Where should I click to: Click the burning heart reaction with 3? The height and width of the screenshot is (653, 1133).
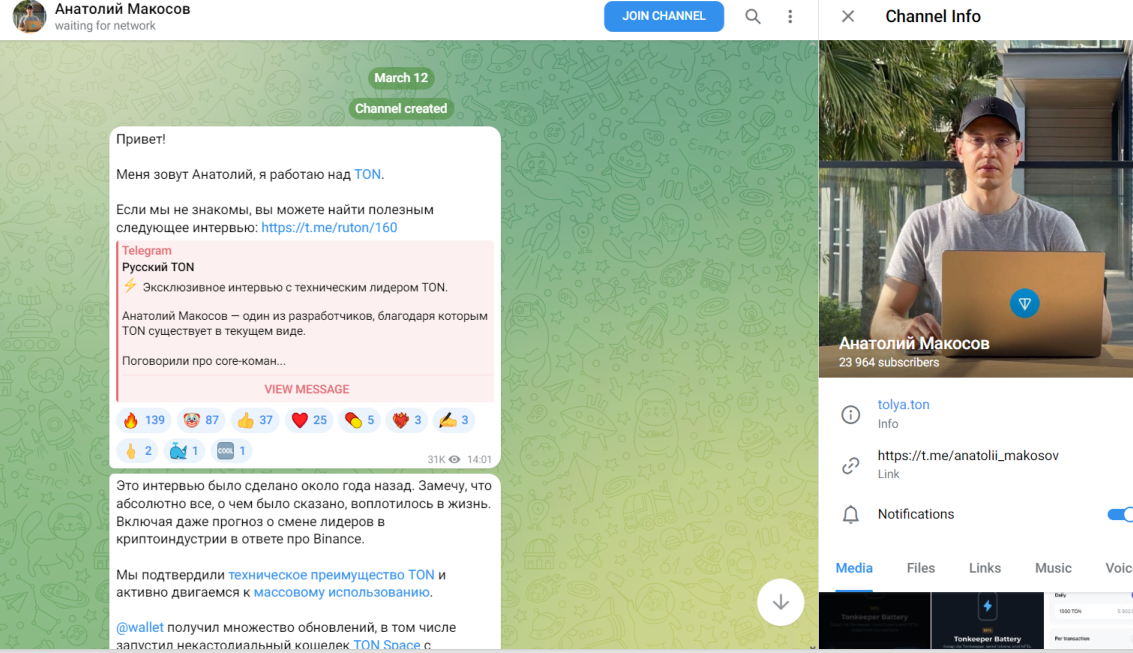coord(407,420)
